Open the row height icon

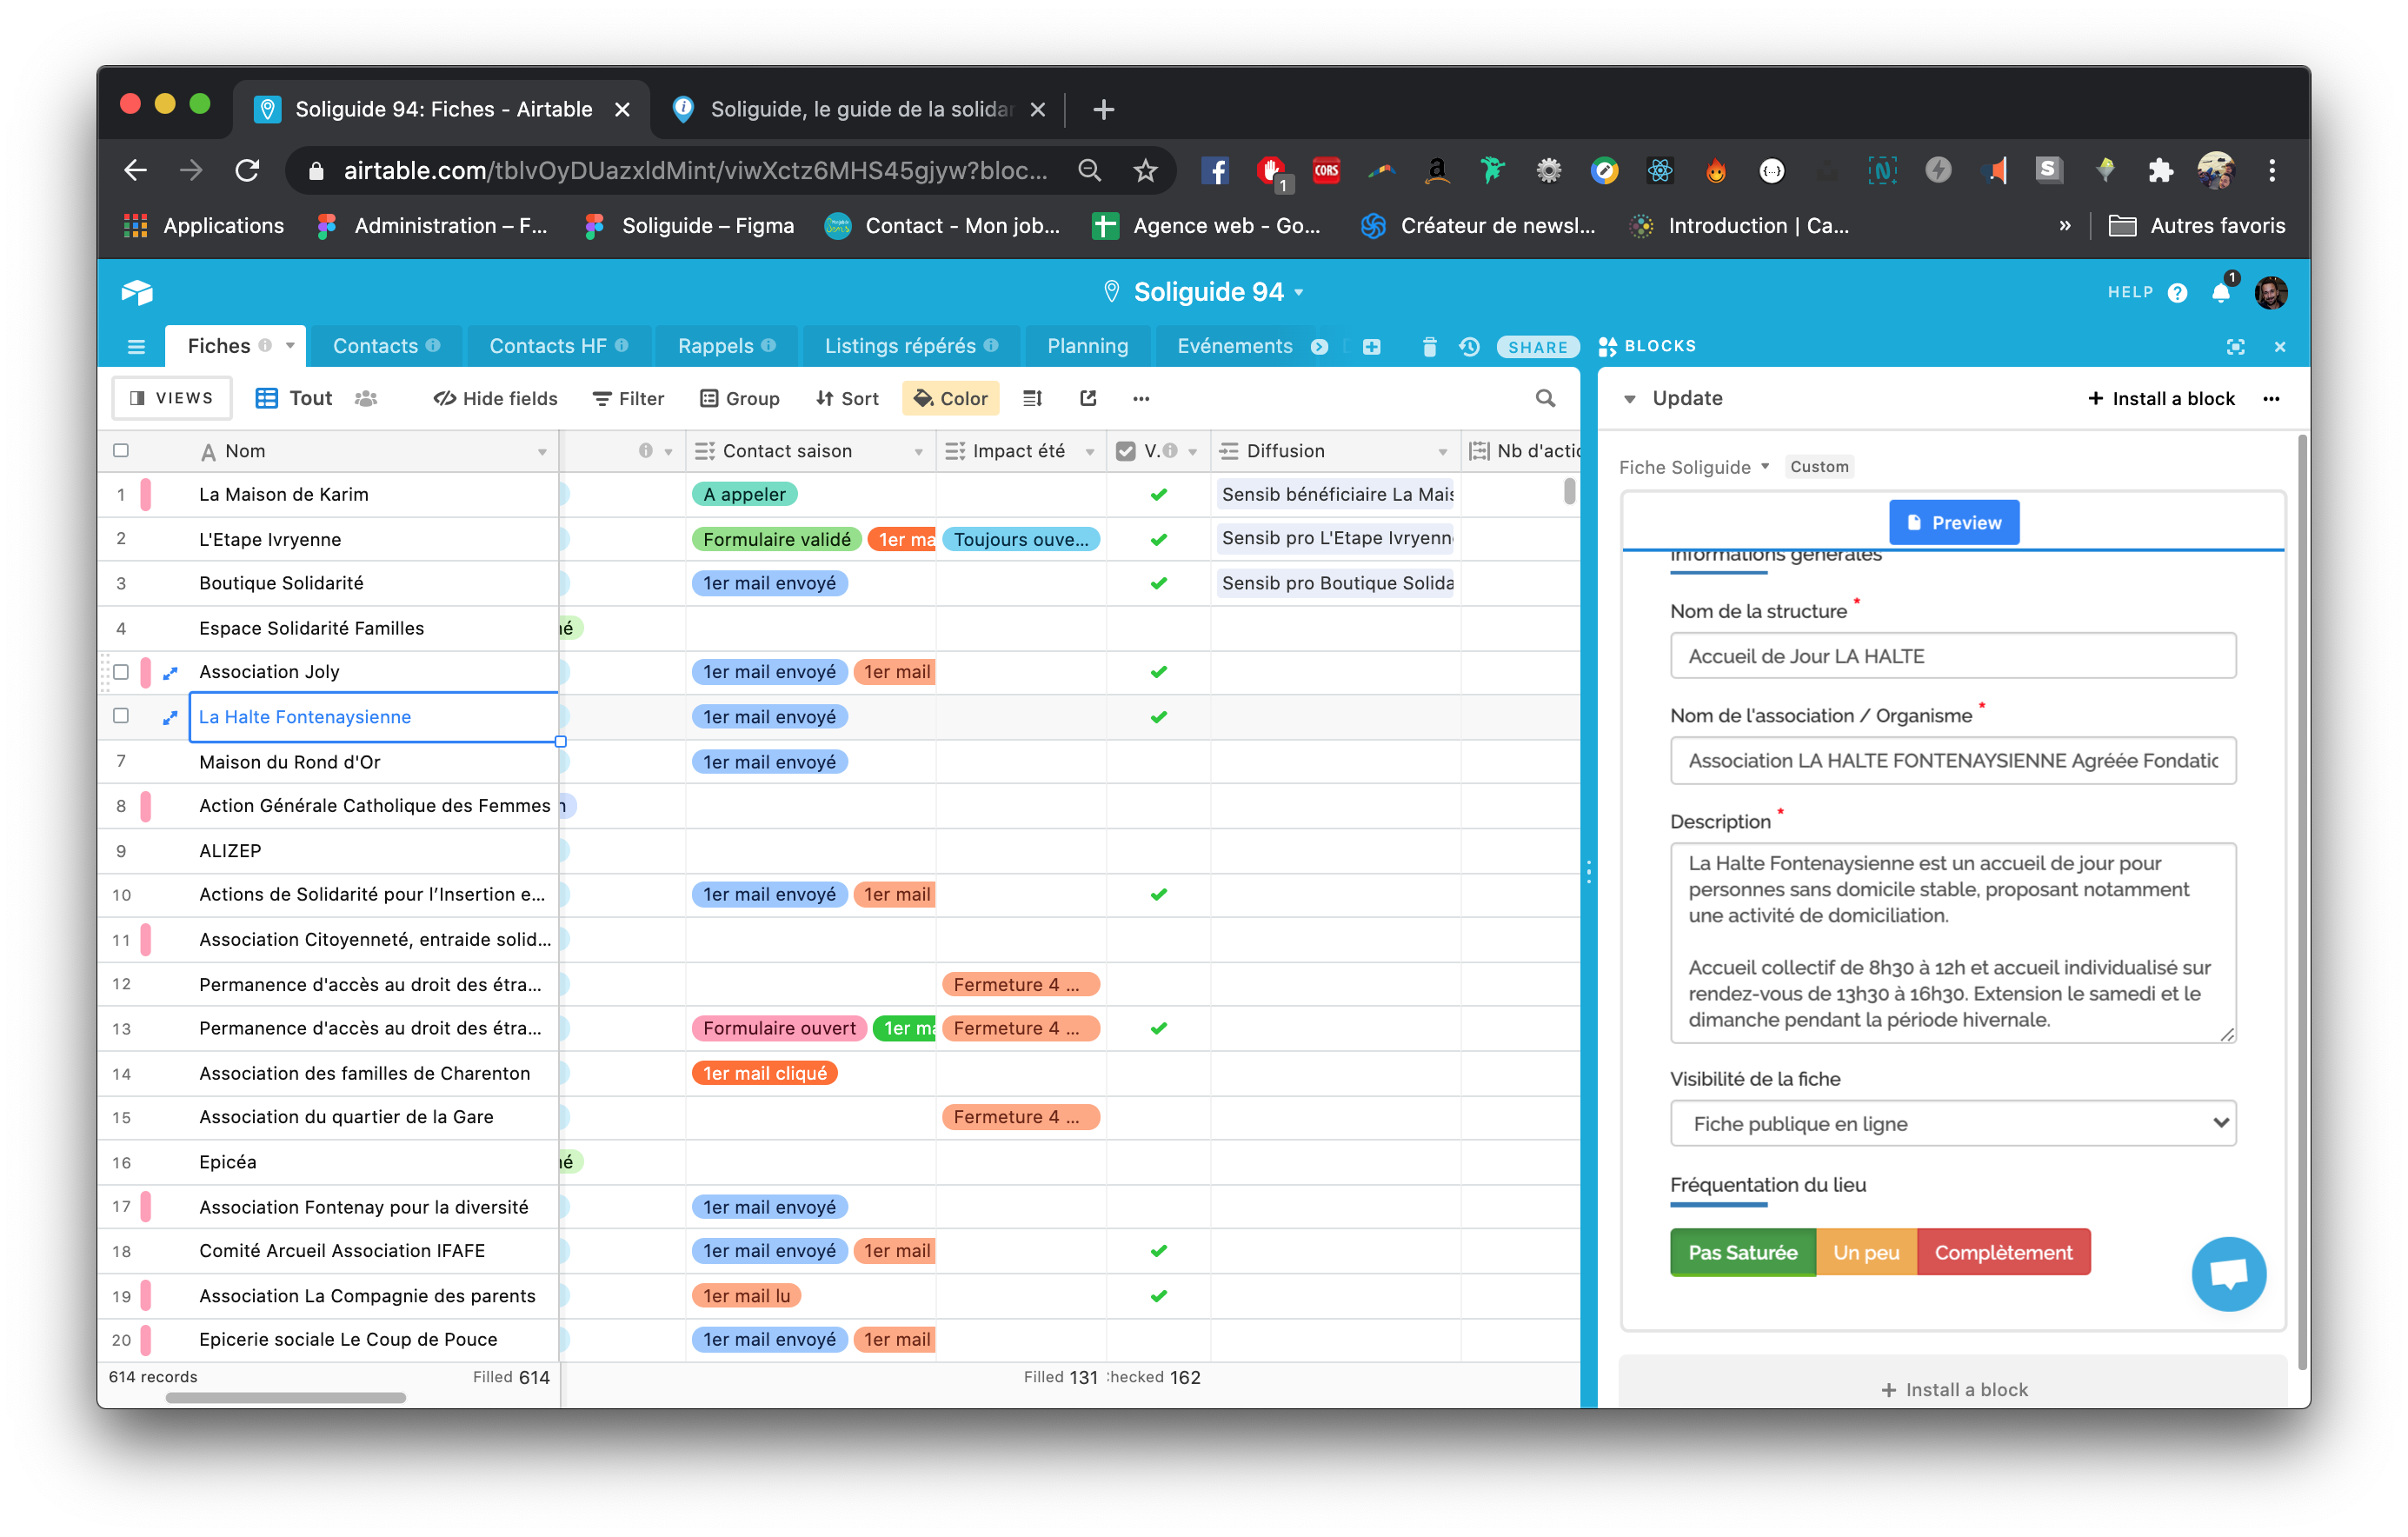[x=1032, y=398]
